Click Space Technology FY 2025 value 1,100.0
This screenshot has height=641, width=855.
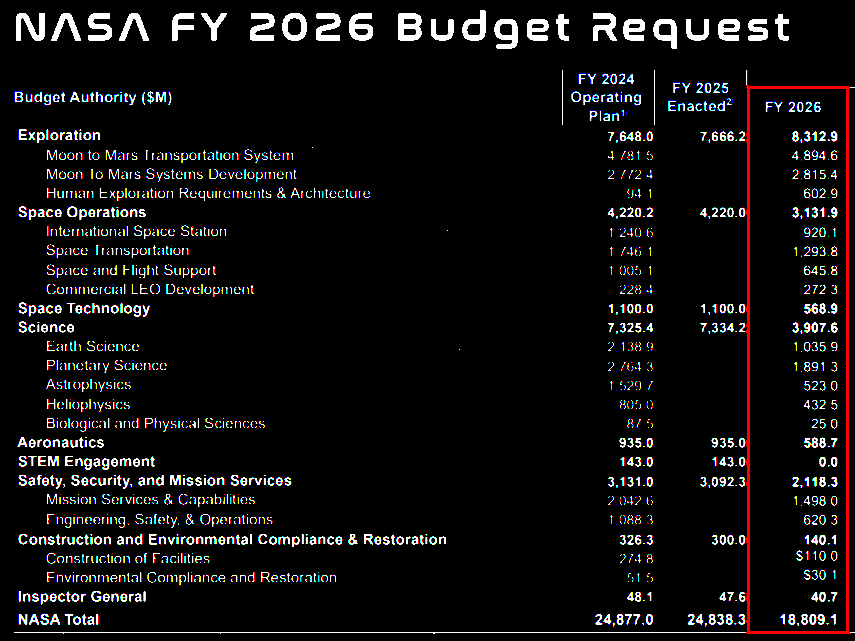[723, 309]
